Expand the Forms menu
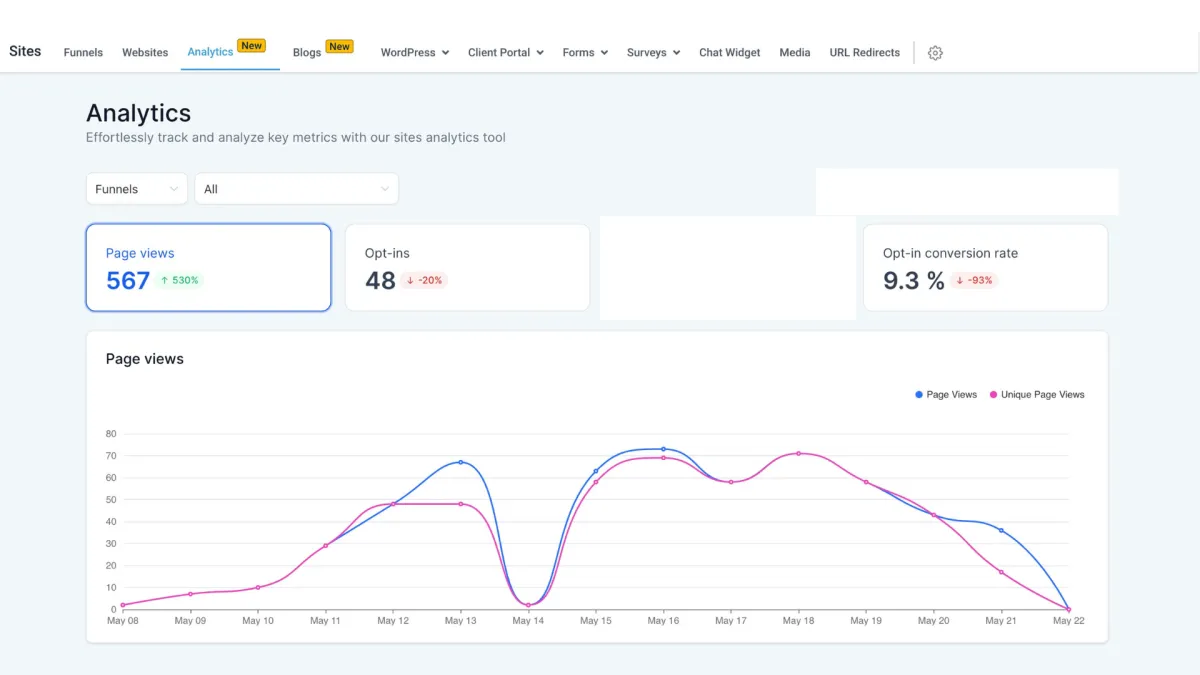The width and height of the screenshot is (1200, 675). [585, 53]
